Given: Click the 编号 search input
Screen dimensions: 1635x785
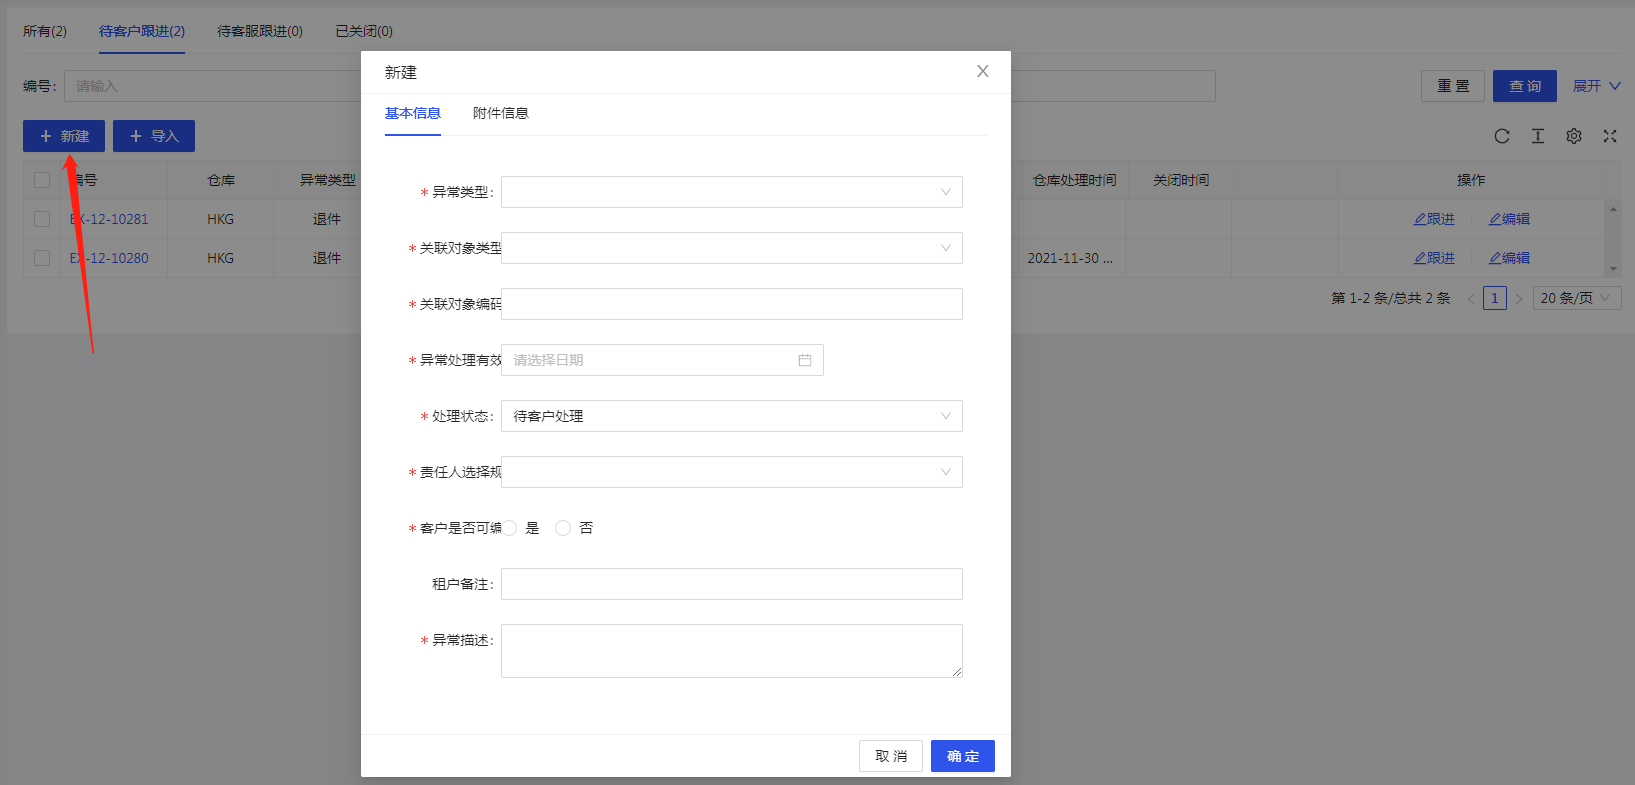Looking at the screenshot, I should 213,86.
